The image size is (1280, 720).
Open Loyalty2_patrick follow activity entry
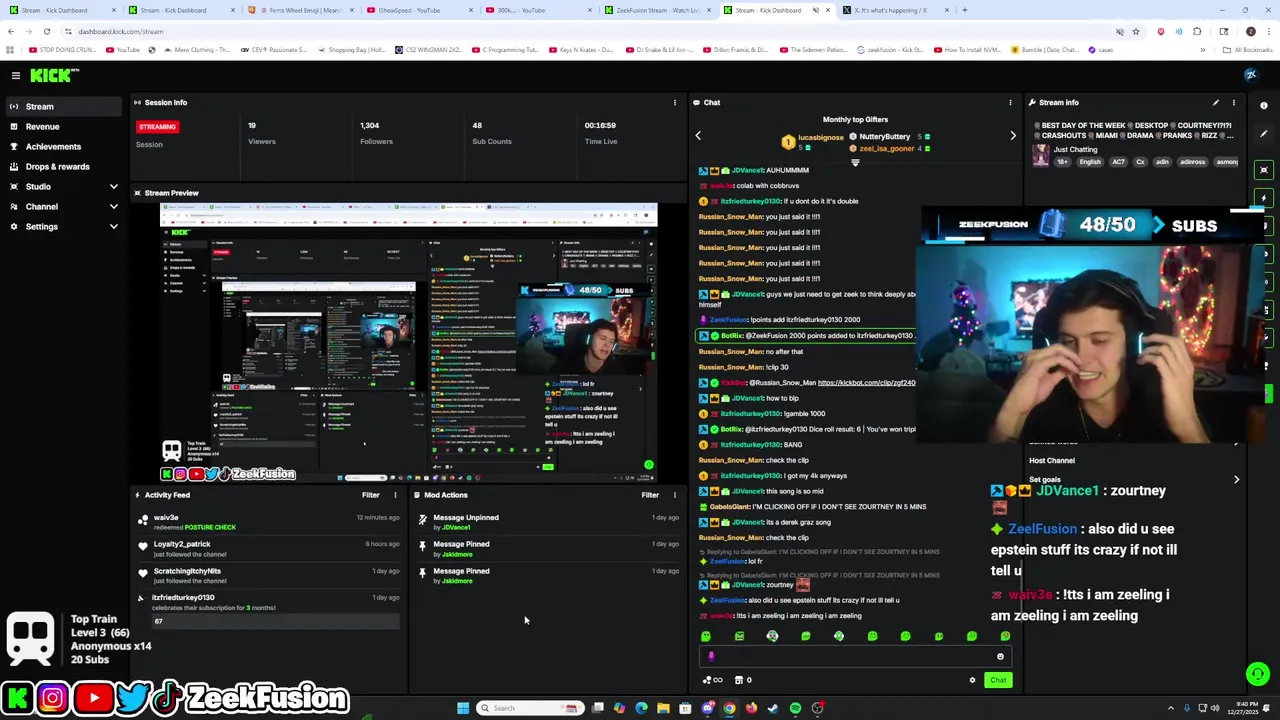270,549
